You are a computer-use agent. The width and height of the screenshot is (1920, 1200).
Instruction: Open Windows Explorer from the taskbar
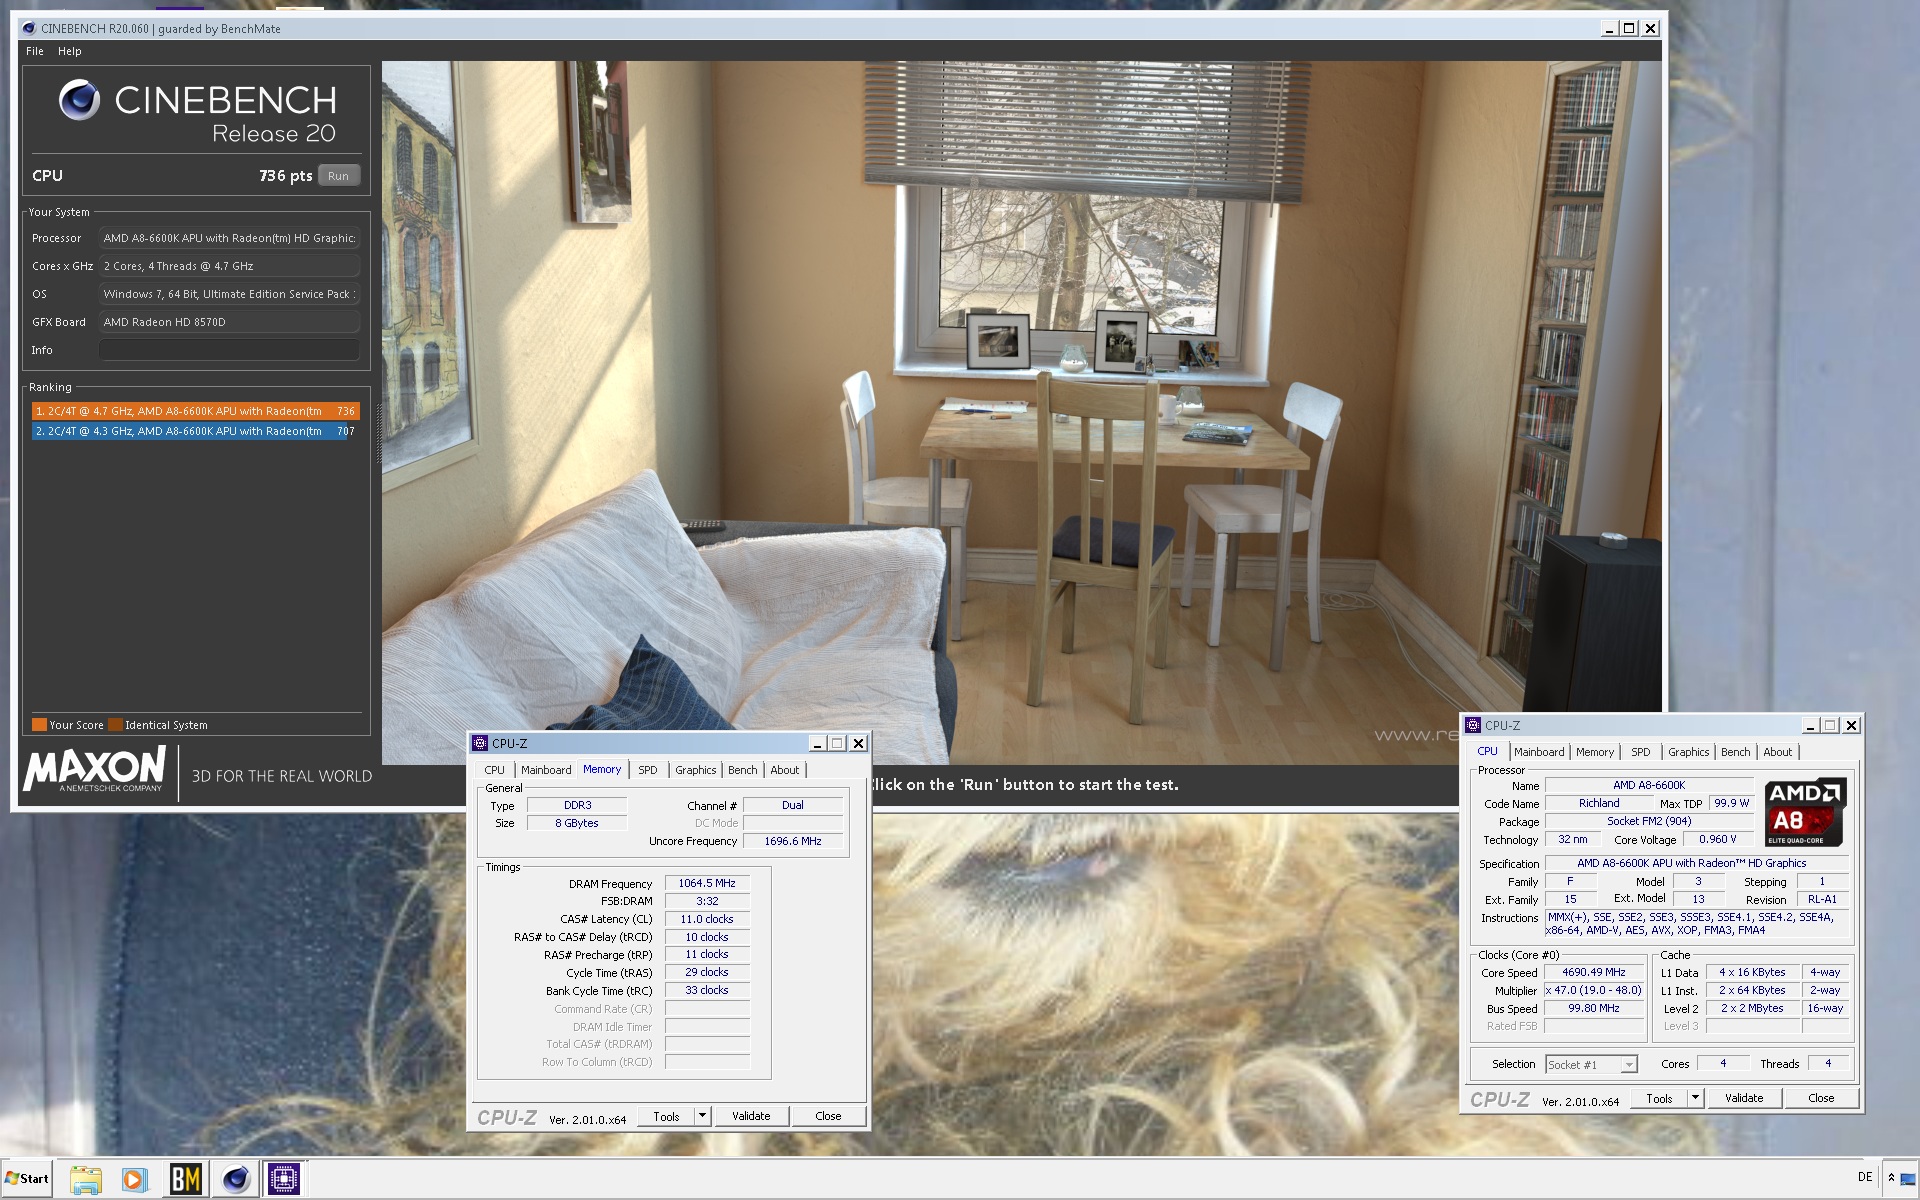pyautogui.click(x=86, y=1179)
